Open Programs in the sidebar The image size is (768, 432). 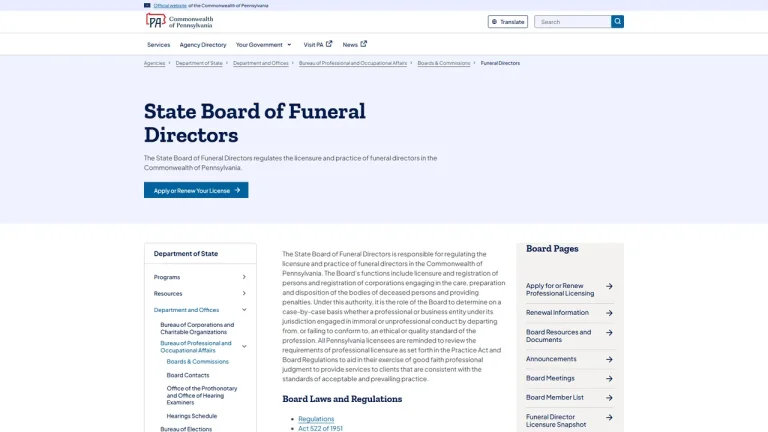coord(167,277)
